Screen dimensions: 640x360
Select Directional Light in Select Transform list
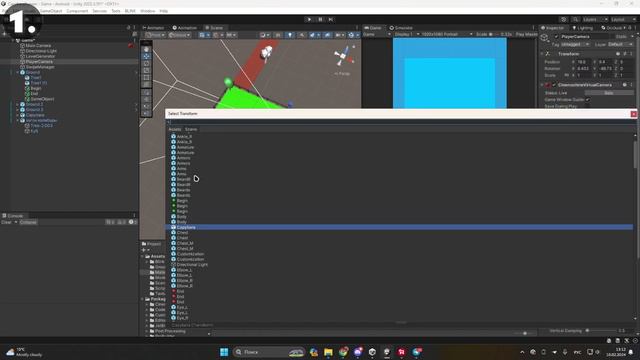(x=399, y=264)
